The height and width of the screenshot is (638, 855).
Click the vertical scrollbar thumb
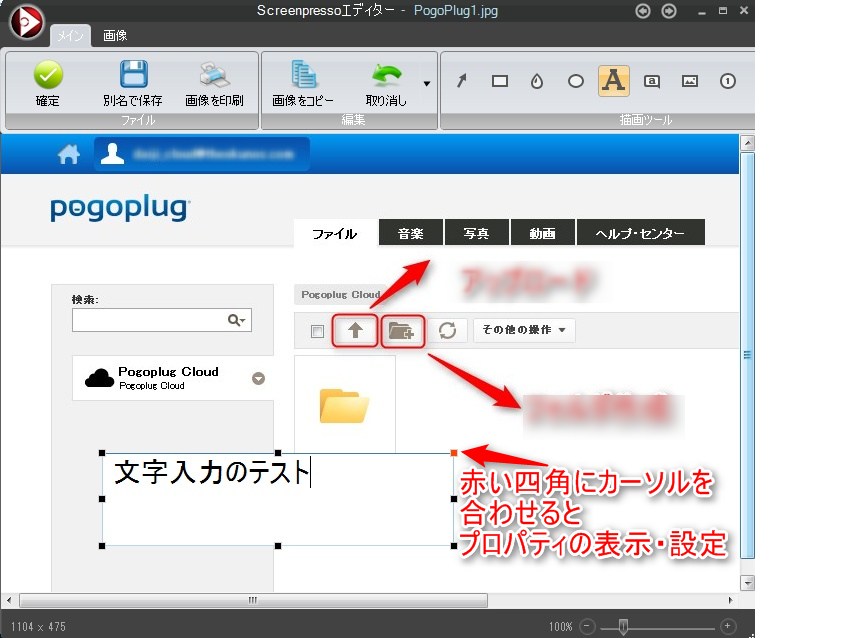click(x=748, y=356)
